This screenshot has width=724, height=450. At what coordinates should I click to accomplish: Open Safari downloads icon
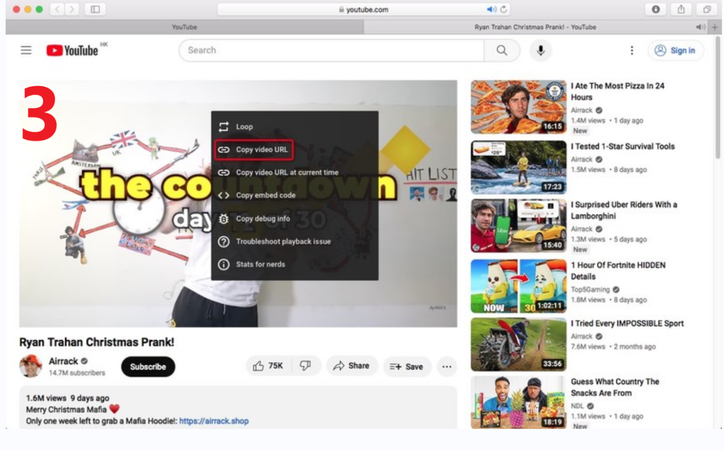pyautogui.click(x=656, y=9)
